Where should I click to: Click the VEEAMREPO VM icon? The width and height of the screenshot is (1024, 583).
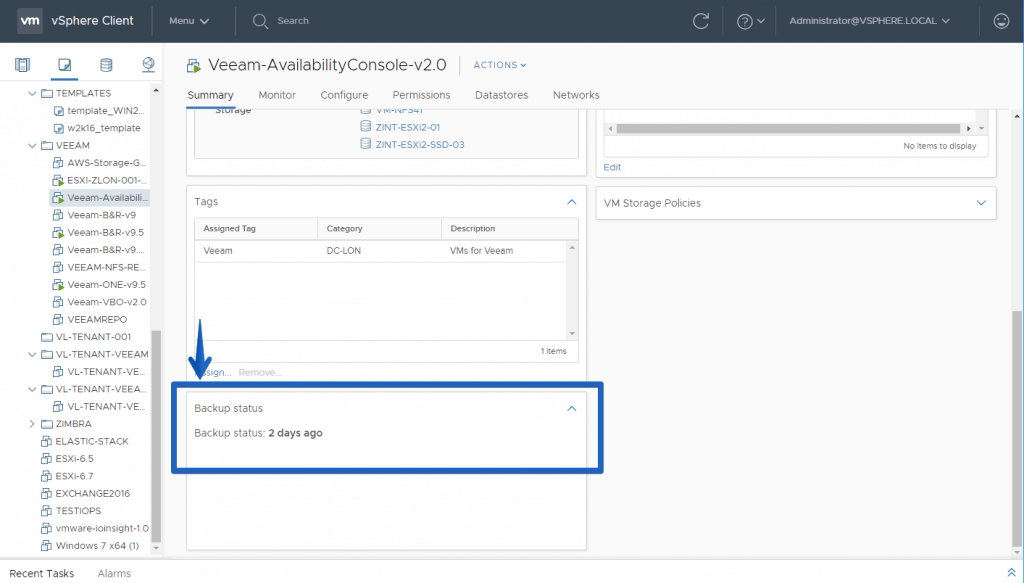(x=58, y=319)
